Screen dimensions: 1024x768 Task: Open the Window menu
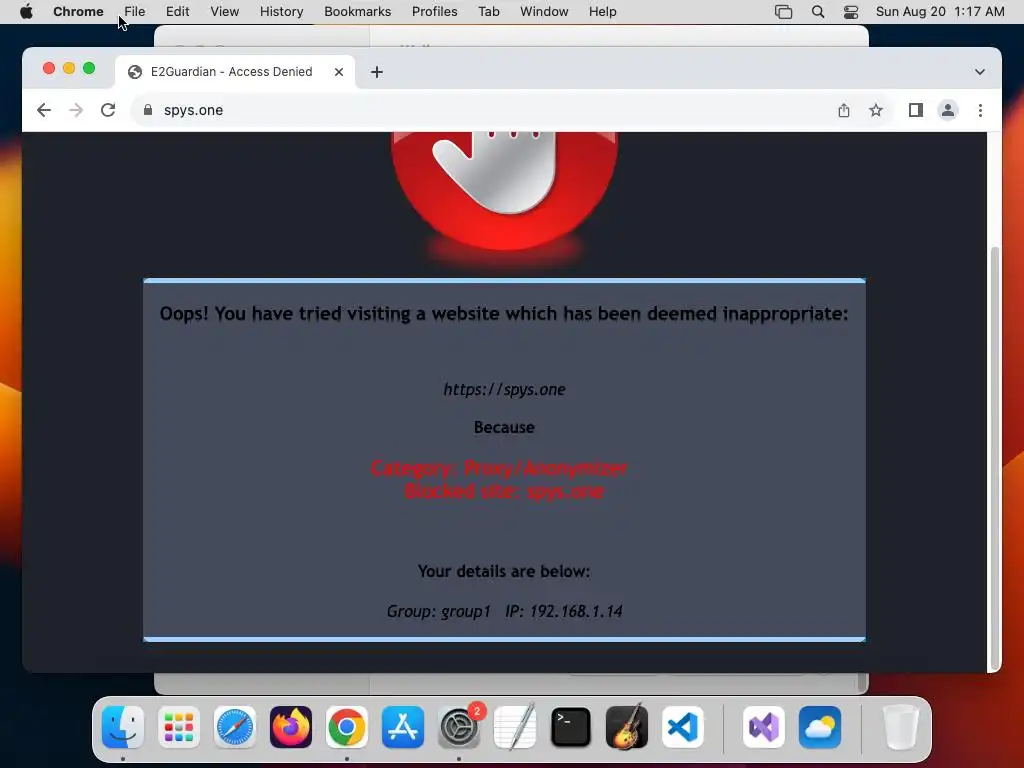coord(544,12)
